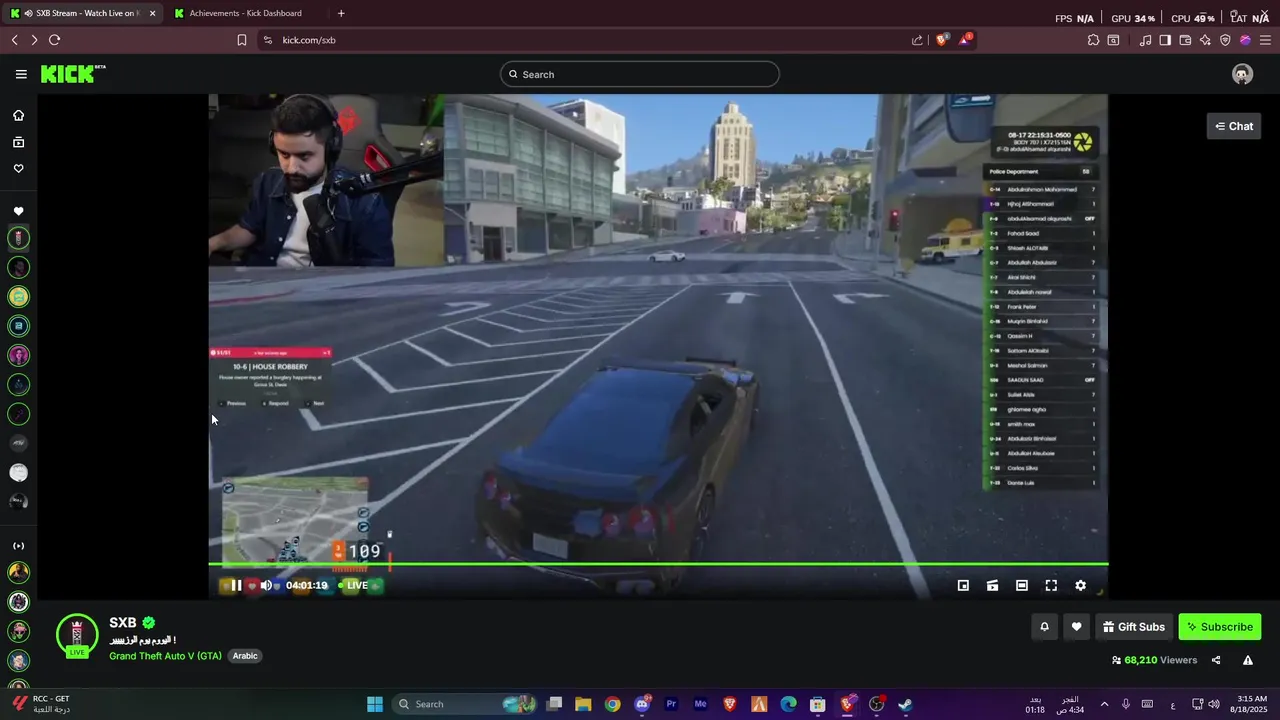Click the clip/cast icon in player
This screenshot has width=1280, height=720.
(992, 585)
